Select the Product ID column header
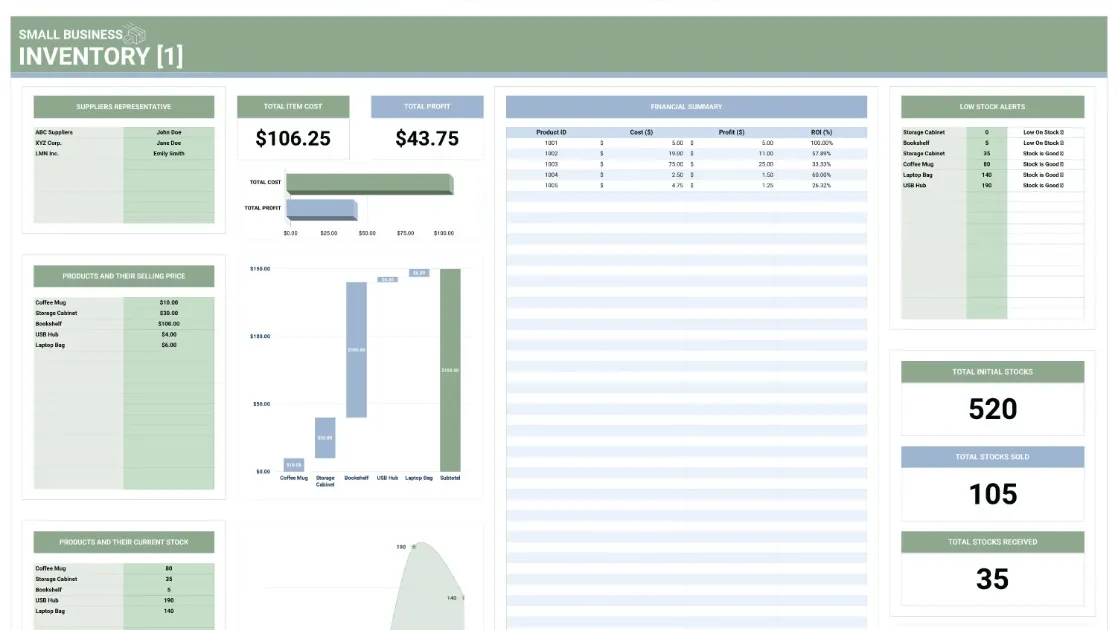The image size is (1117, 630). point(551,133)
